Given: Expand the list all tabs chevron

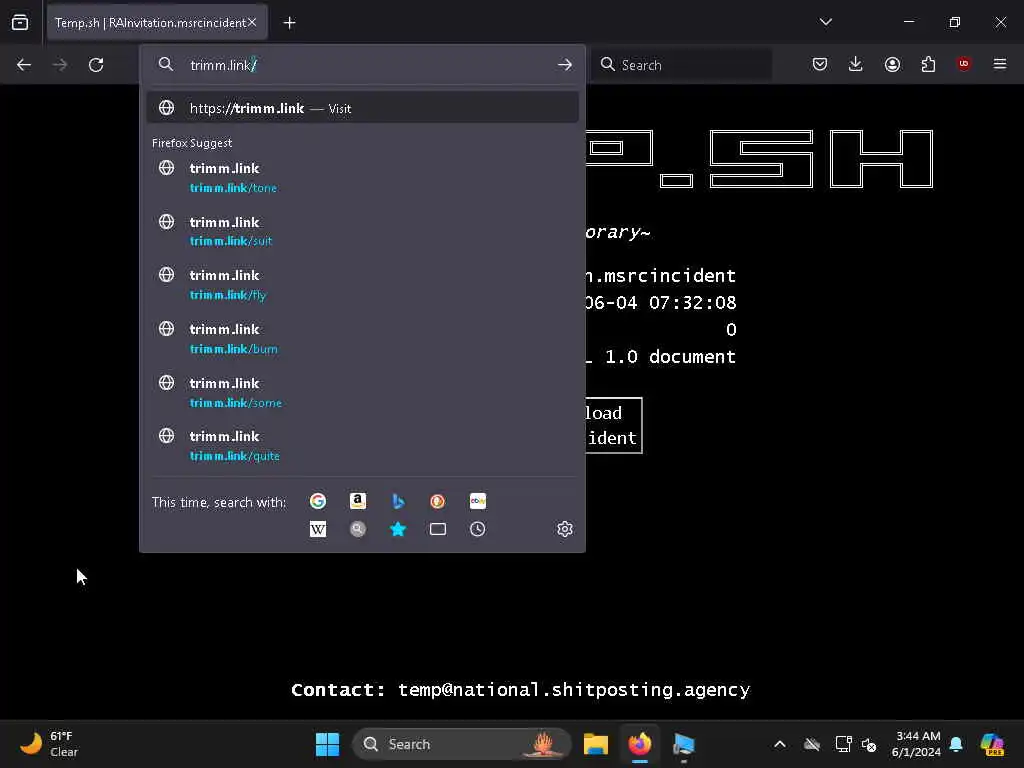Looking at the screenshot, I should (825, 22).
